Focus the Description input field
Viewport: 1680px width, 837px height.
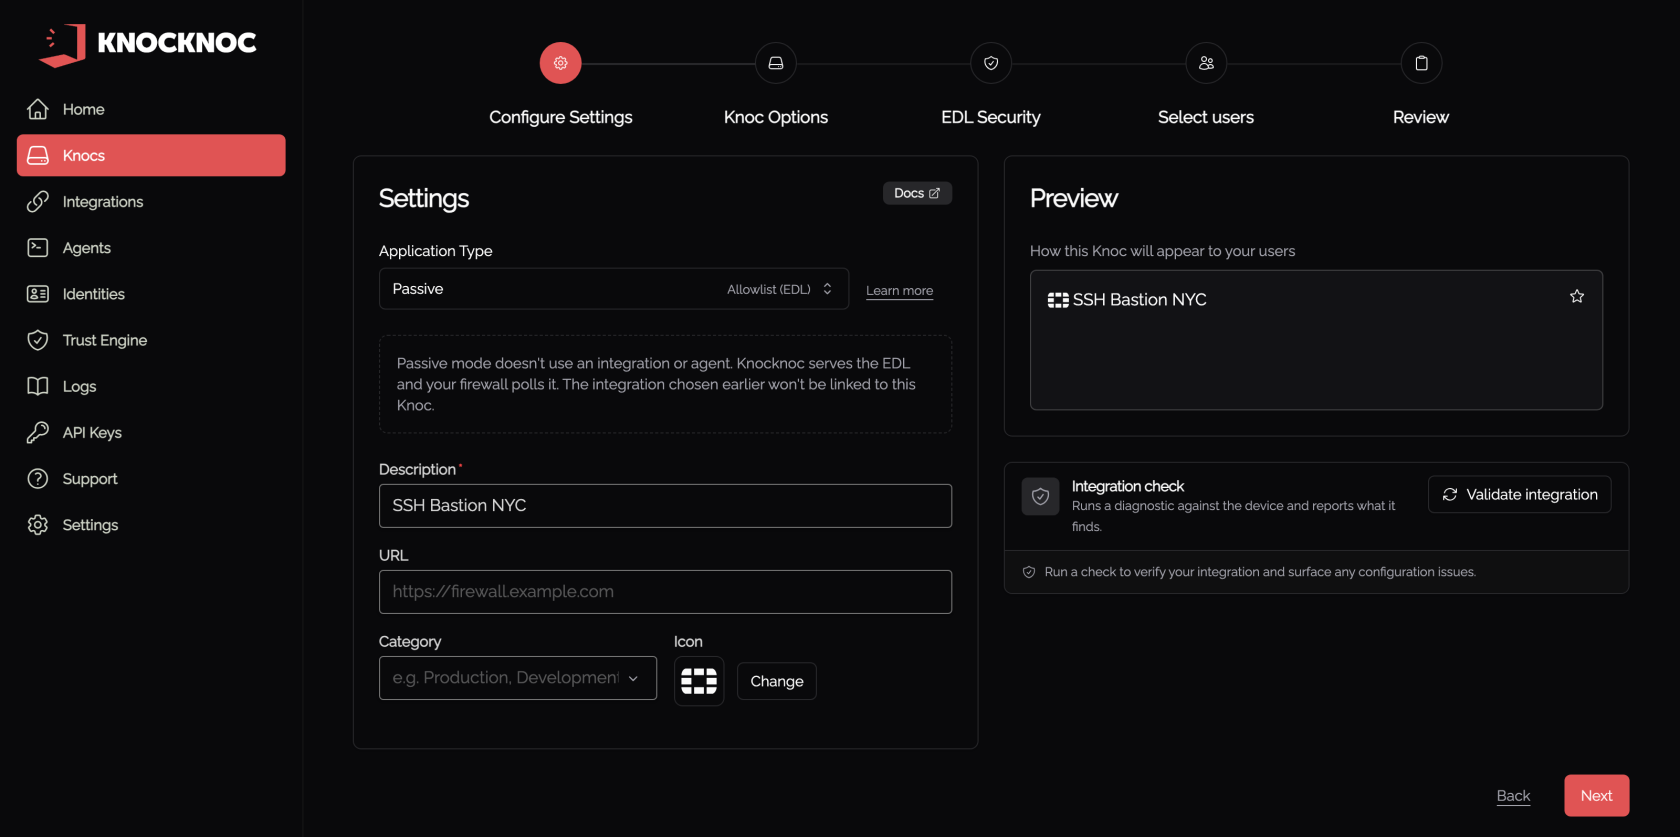(x=665, y=506)
